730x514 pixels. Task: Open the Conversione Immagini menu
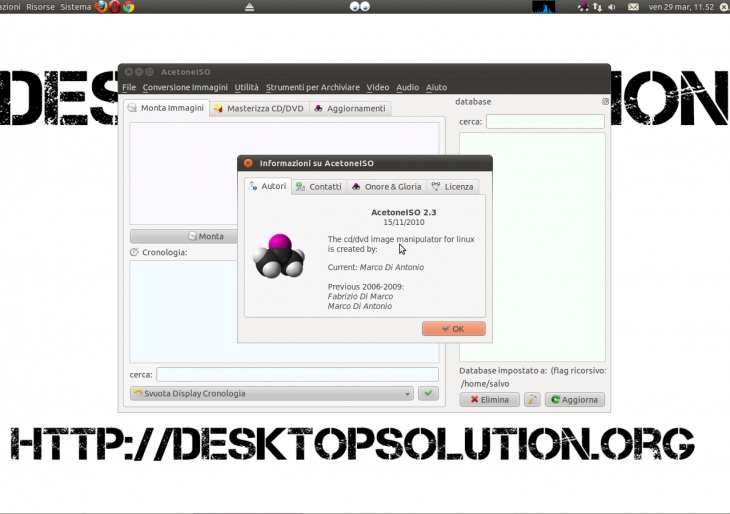click(185, 88)
